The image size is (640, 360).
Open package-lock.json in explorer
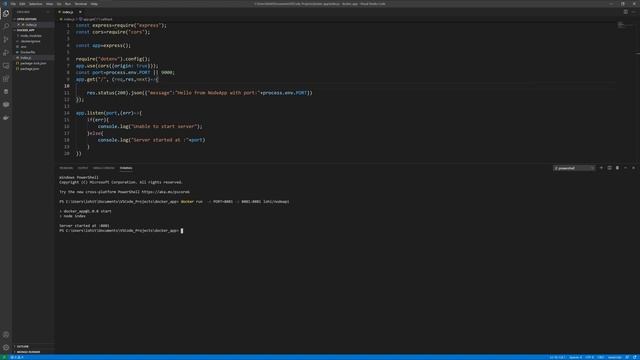(x=33, y=63)
